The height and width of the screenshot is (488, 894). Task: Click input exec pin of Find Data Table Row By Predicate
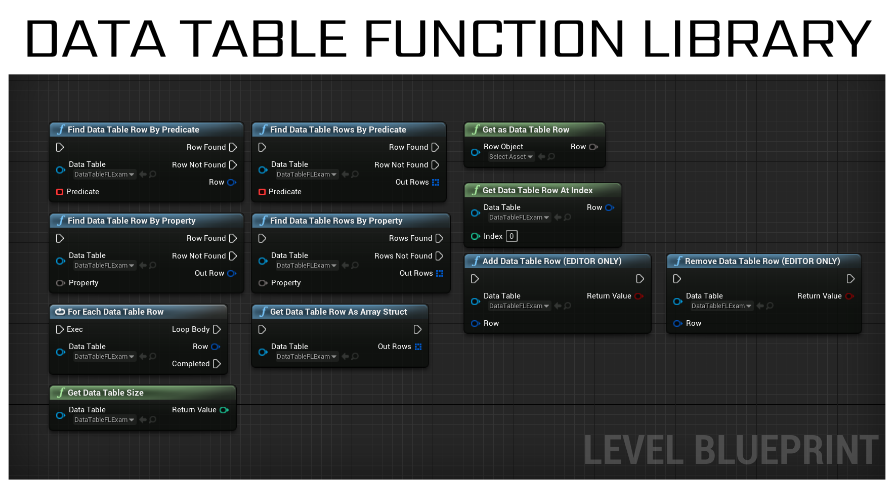point(60,147)
